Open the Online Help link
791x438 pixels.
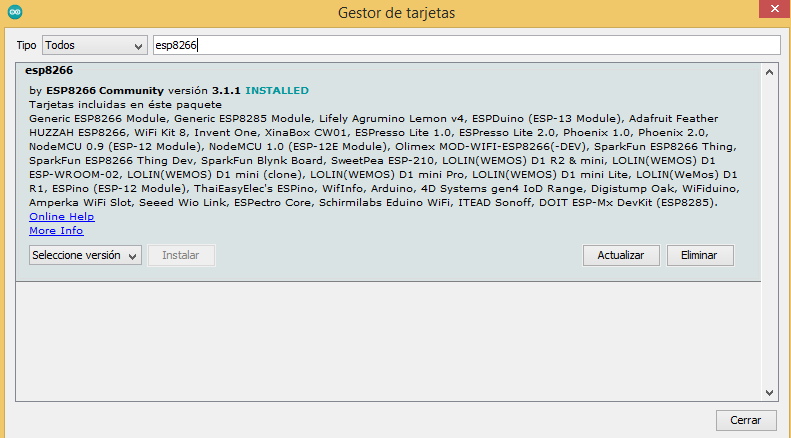click(62, 216)
